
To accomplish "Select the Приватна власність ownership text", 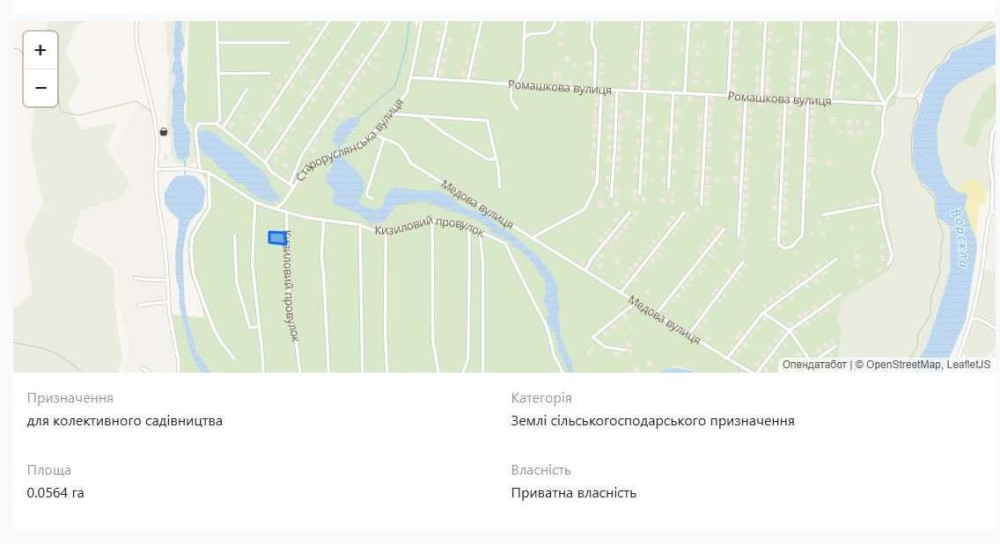I will click(x=573, y=493).
